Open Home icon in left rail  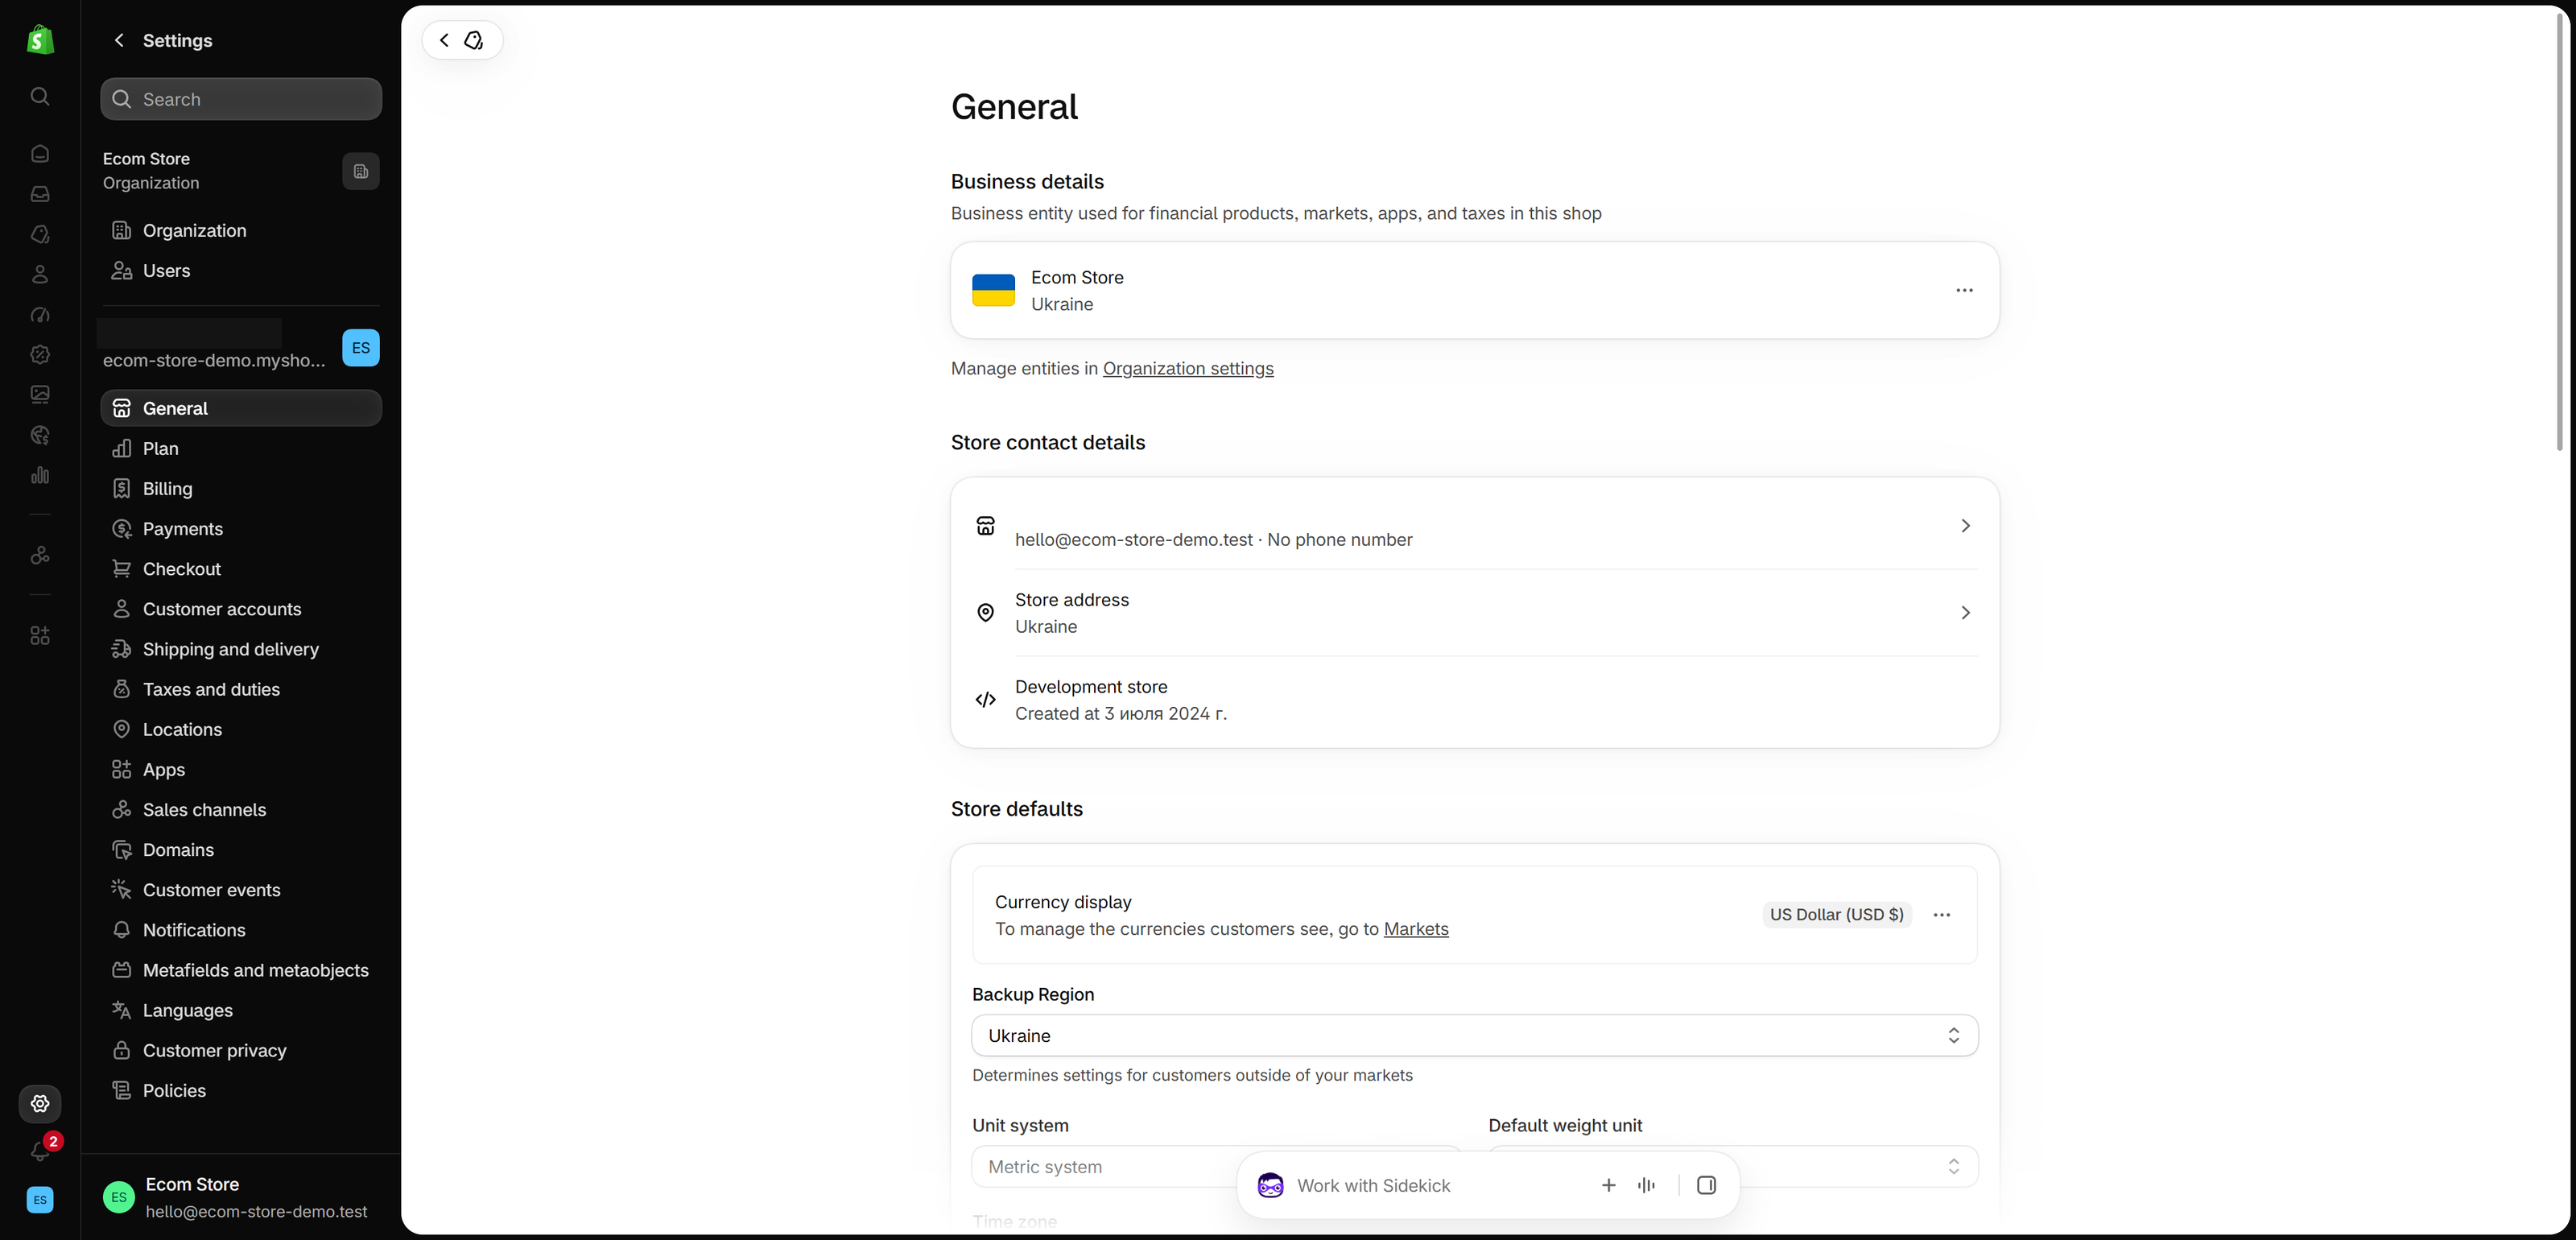[x=40, y=154]
